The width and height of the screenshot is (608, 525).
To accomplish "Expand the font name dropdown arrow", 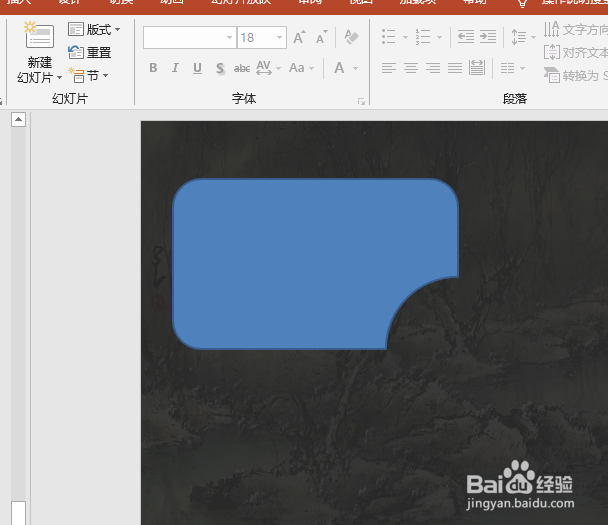I will pyautogui.click(x=230, y=38).
